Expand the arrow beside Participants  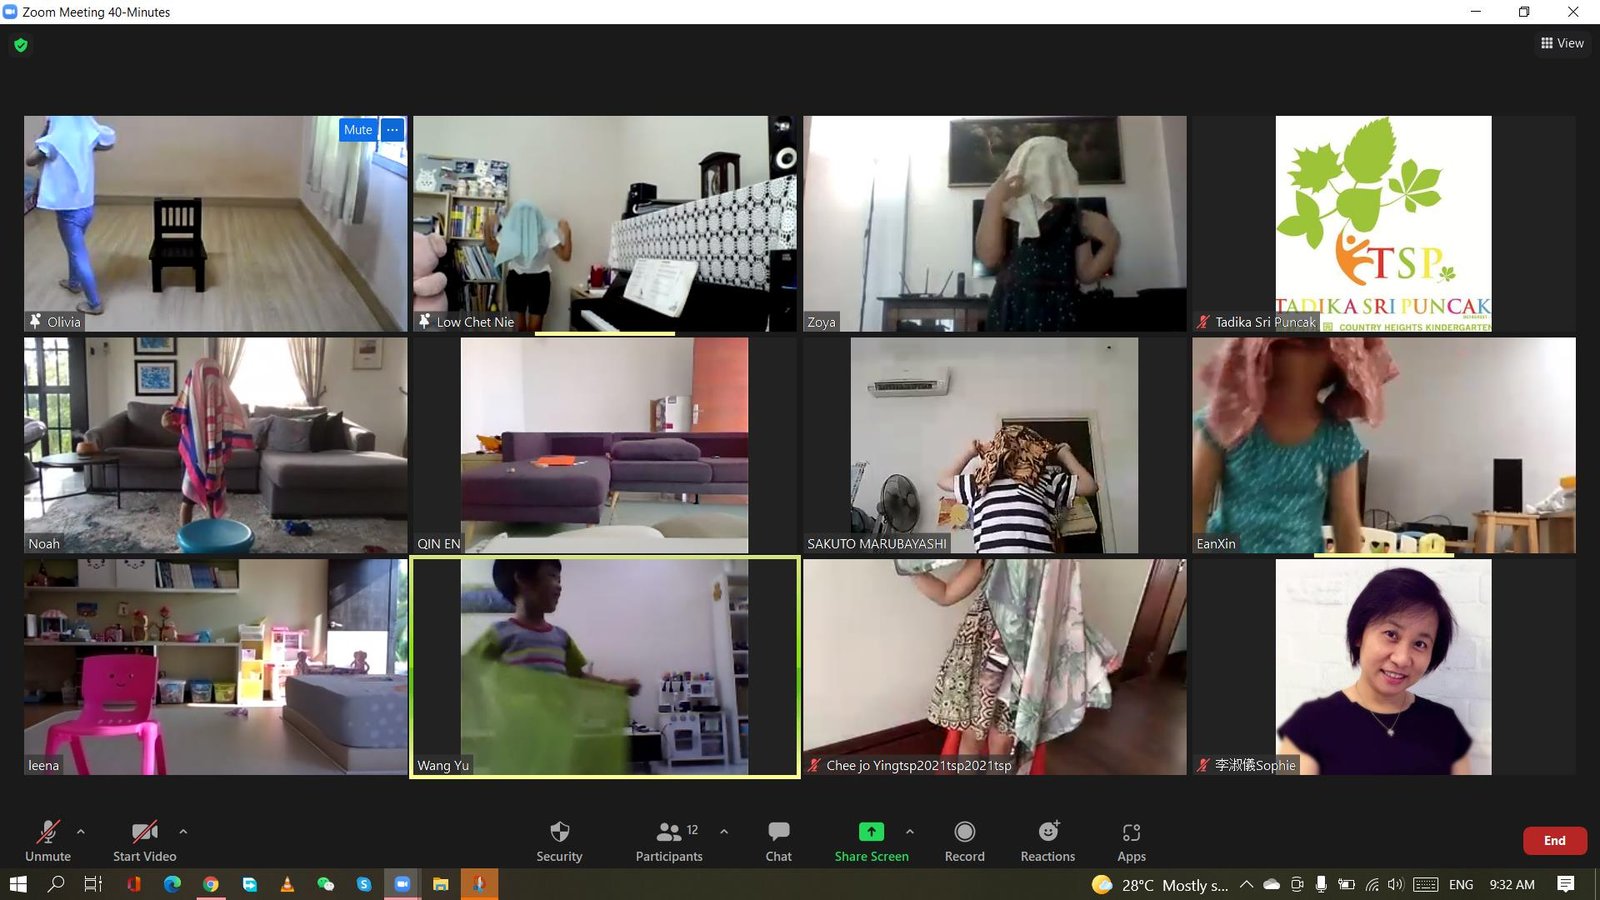(724, 831)
